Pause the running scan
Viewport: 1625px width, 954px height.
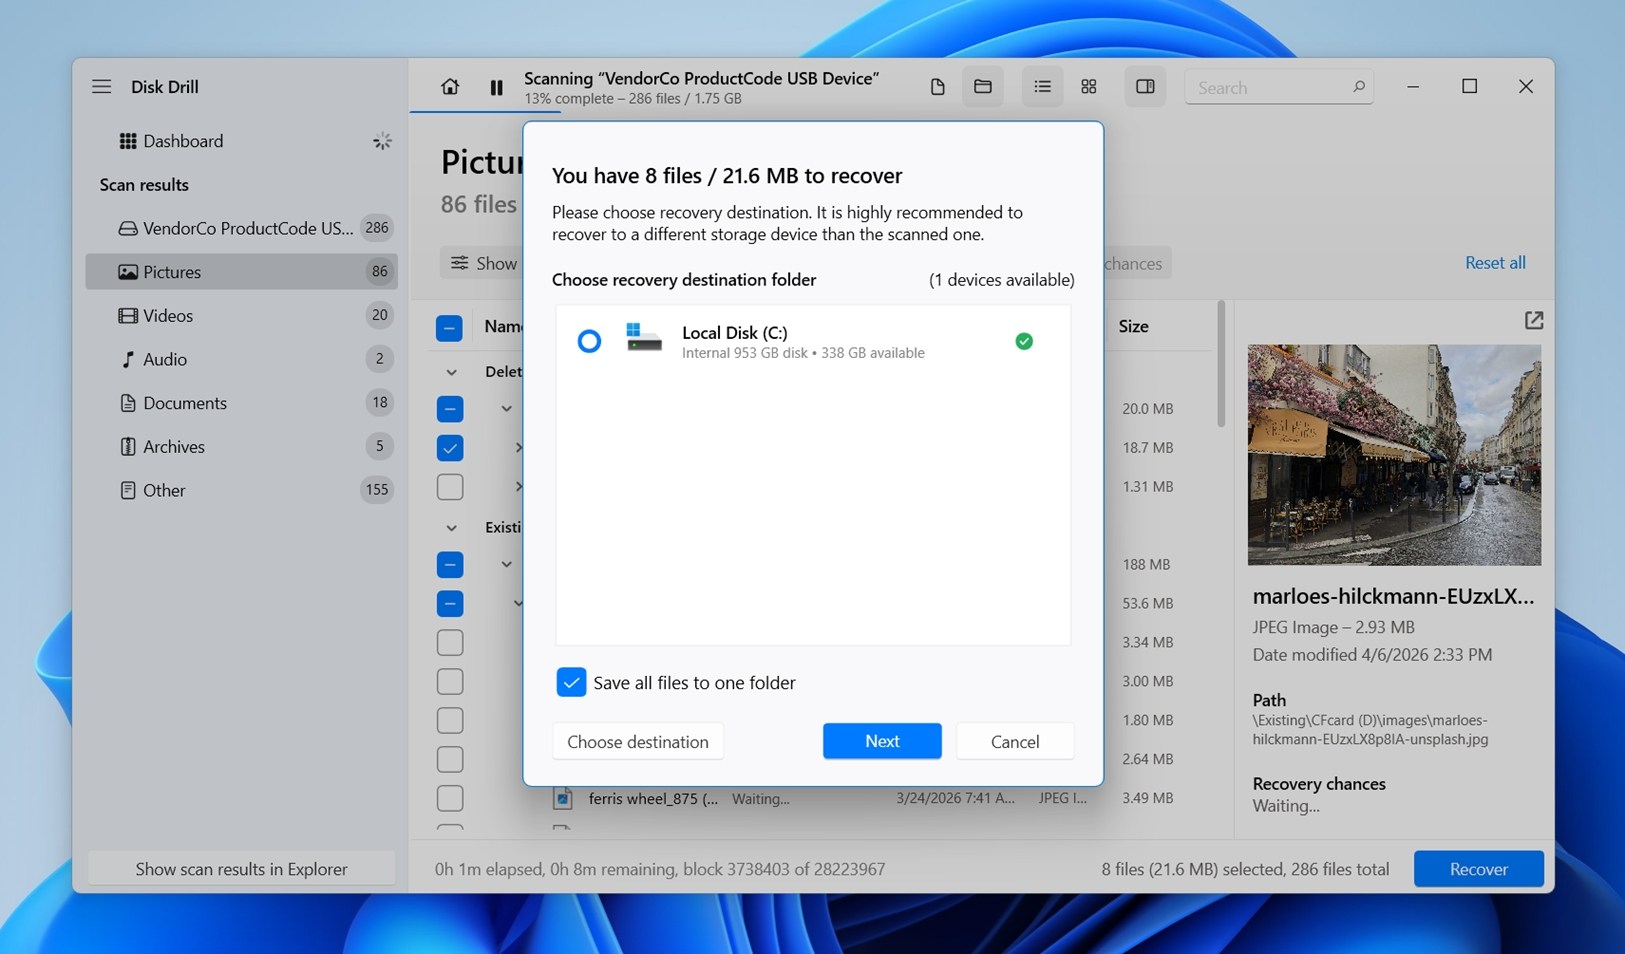[496, 88]
